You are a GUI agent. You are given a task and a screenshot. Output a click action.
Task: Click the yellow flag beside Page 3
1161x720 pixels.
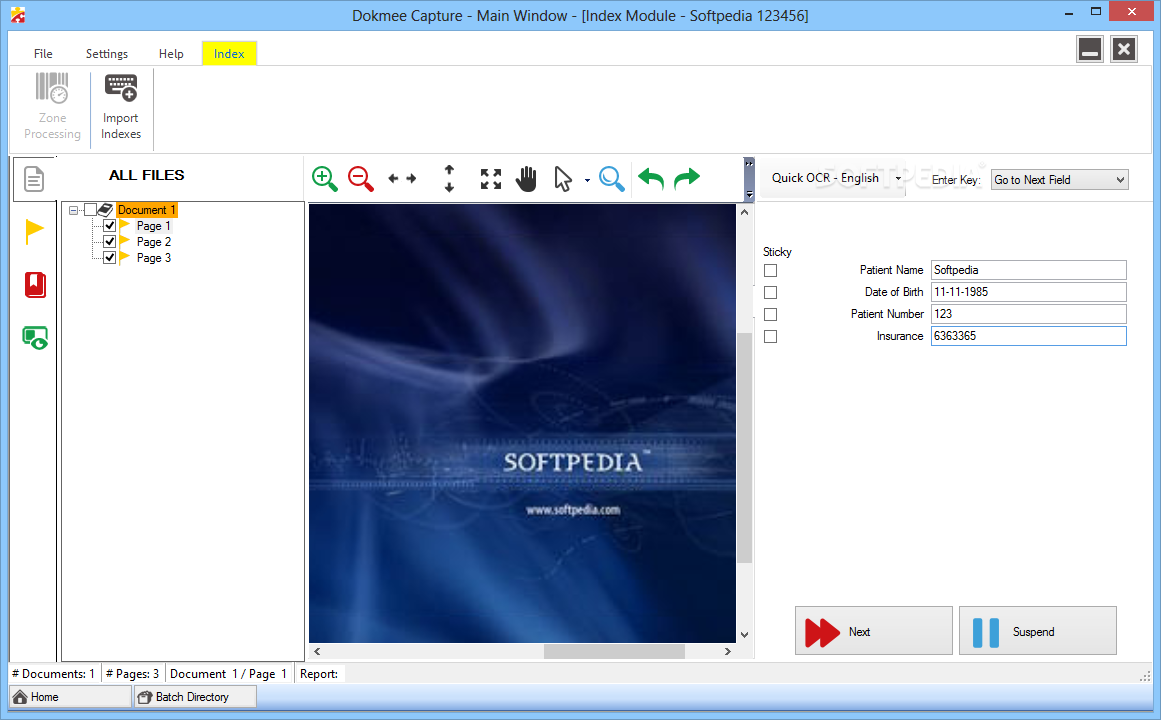point(124,258)
